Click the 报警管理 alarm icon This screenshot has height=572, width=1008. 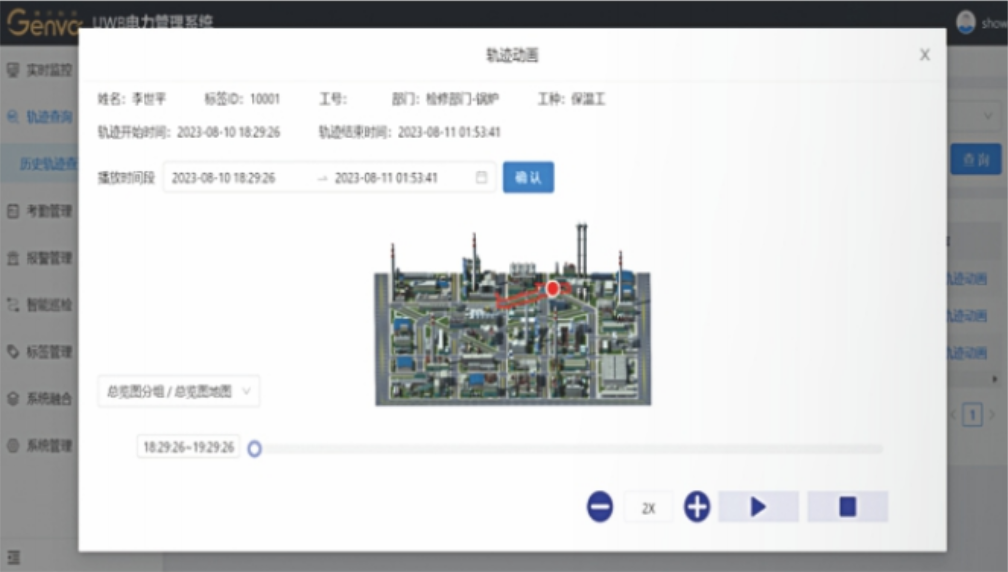(x=13, y=258)
